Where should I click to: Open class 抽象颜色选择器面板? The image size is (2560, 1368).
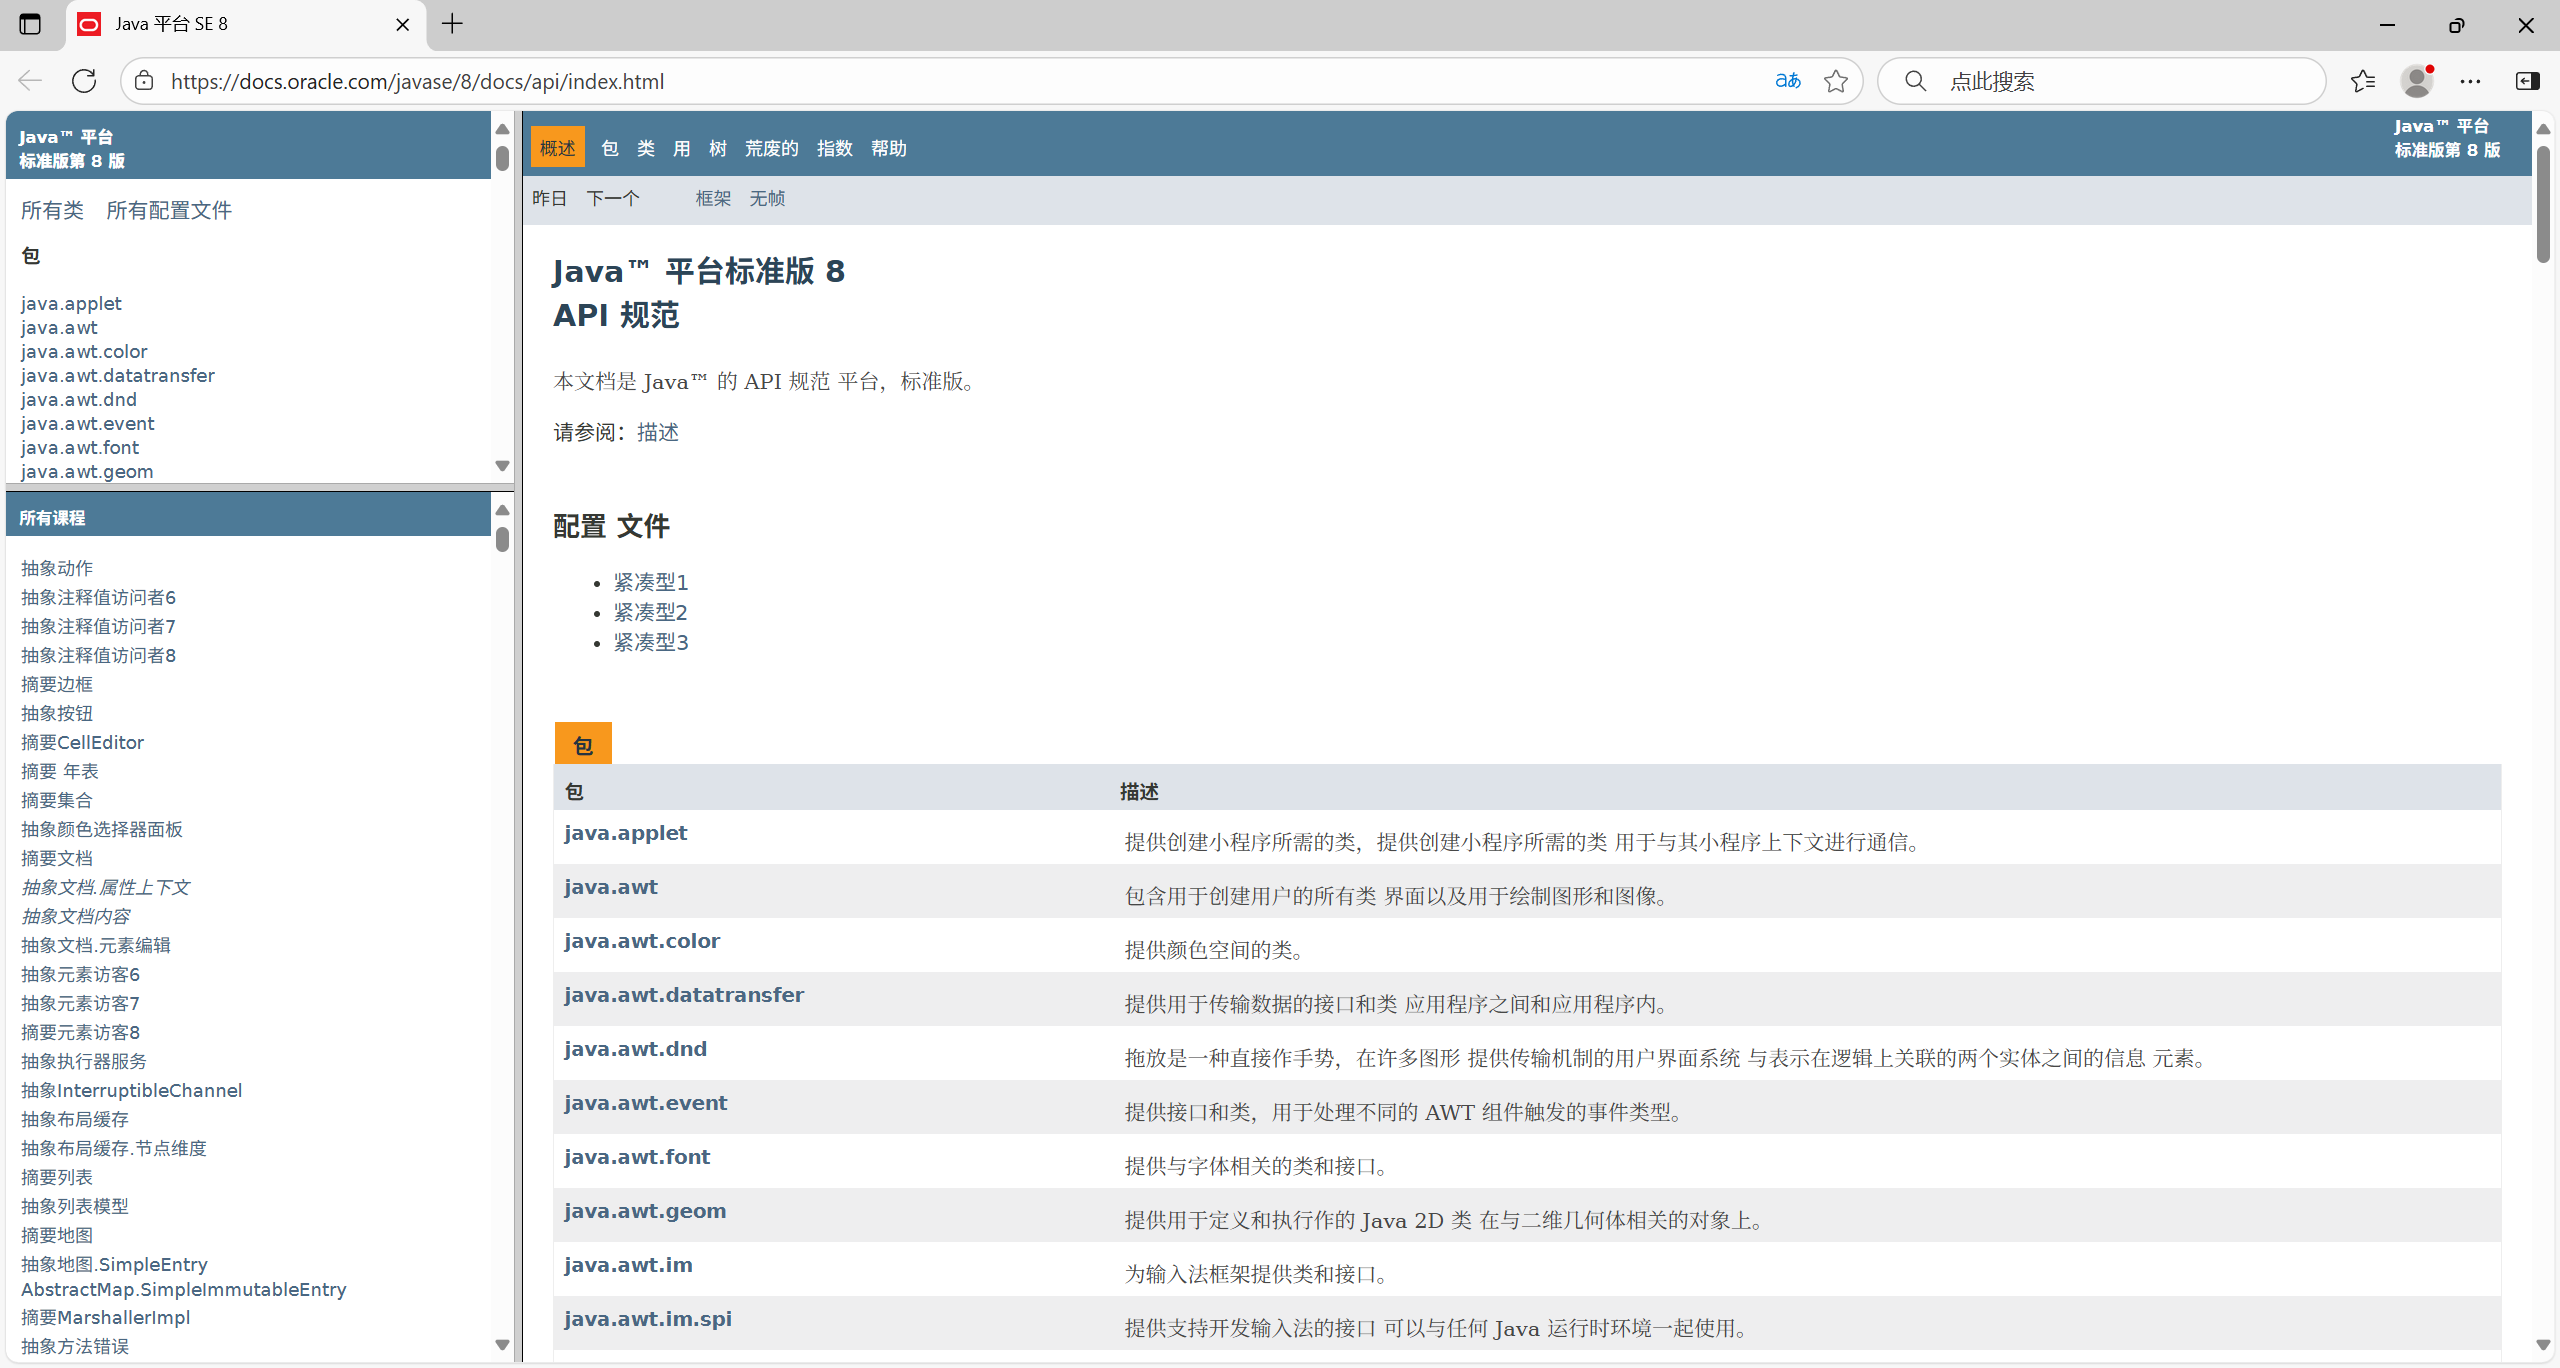[102, 829]
